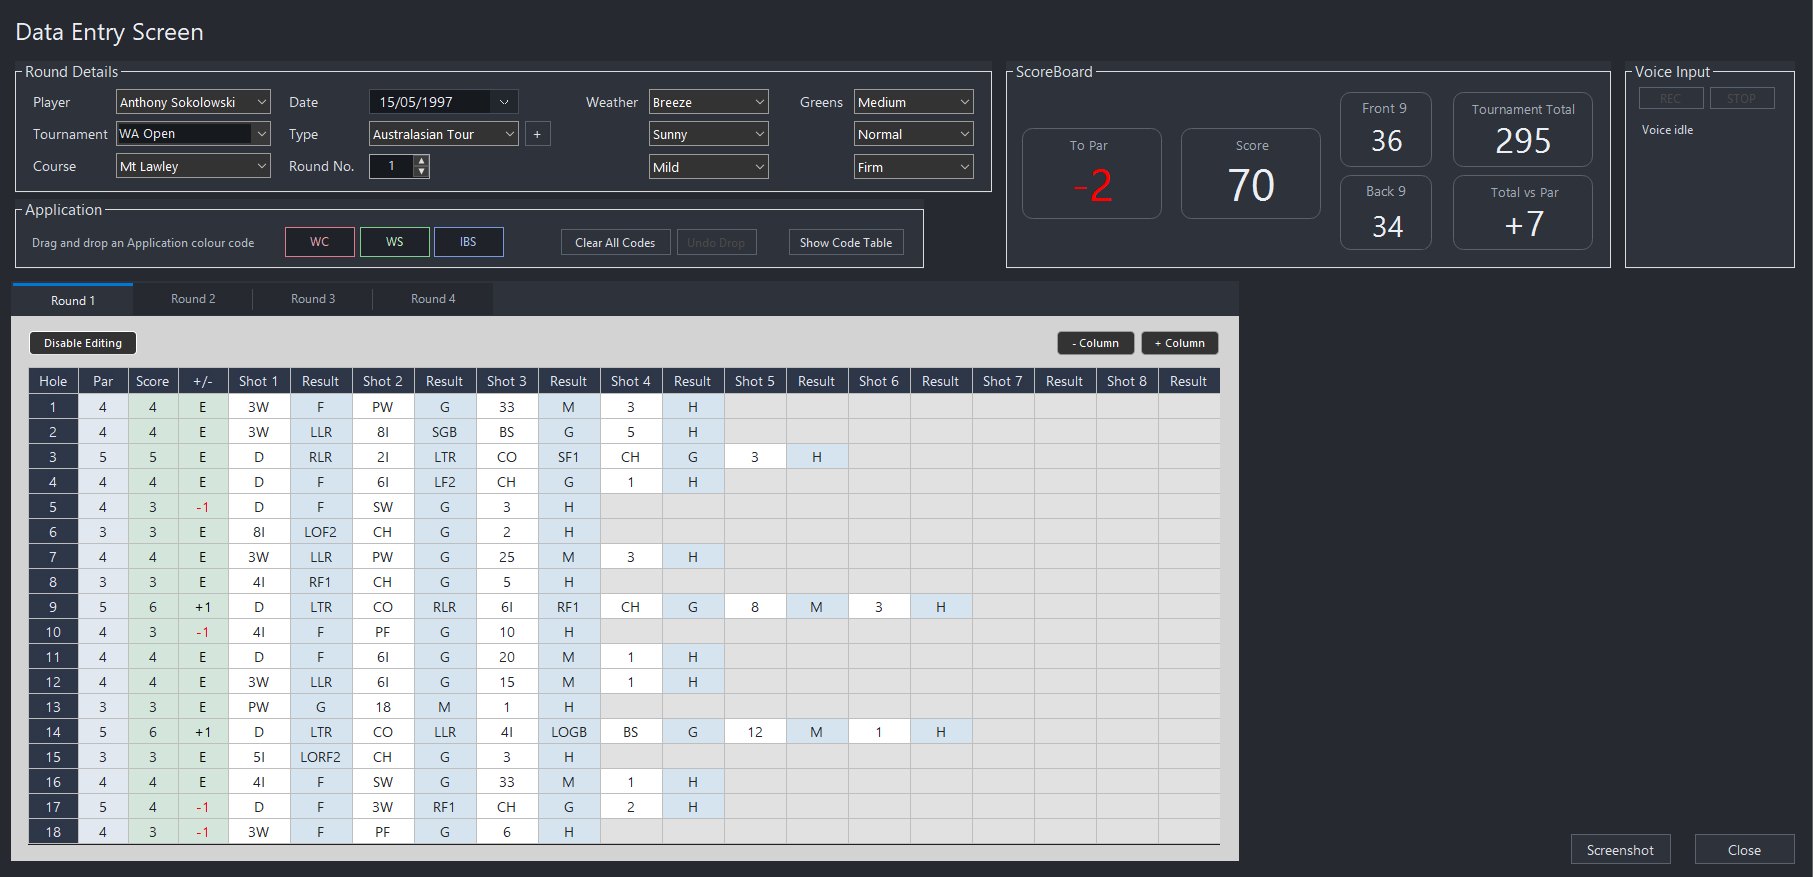The width and height of the screenshot is (1813, 877).
Task: Click hole 14 Shot 5 cell '12'
Action: click(755, 732)
